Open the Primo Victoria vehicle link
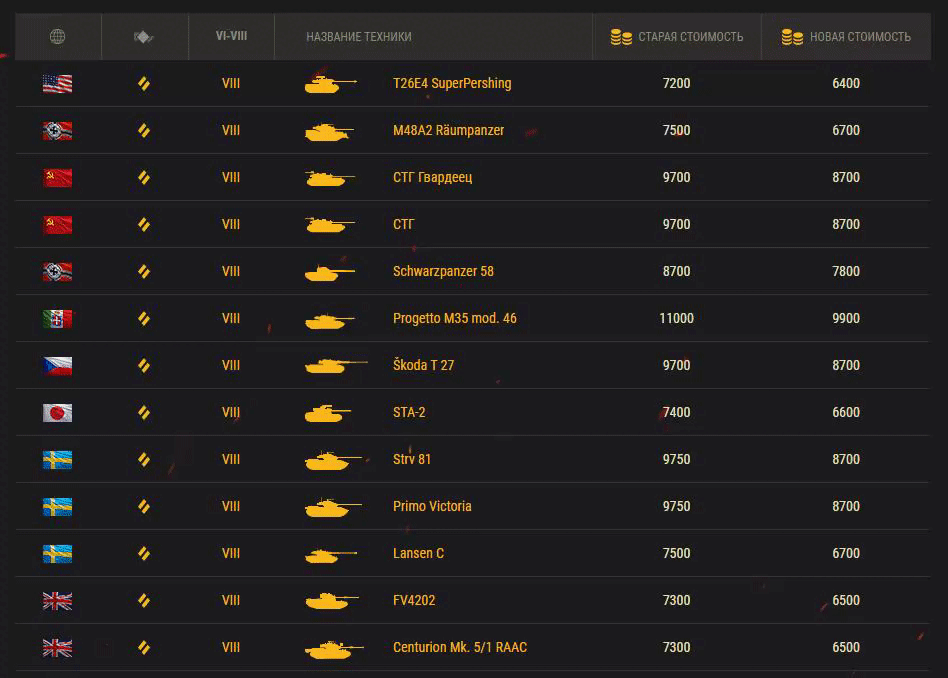Viewport: 948px width, 678px height. [x=432, y=506]
